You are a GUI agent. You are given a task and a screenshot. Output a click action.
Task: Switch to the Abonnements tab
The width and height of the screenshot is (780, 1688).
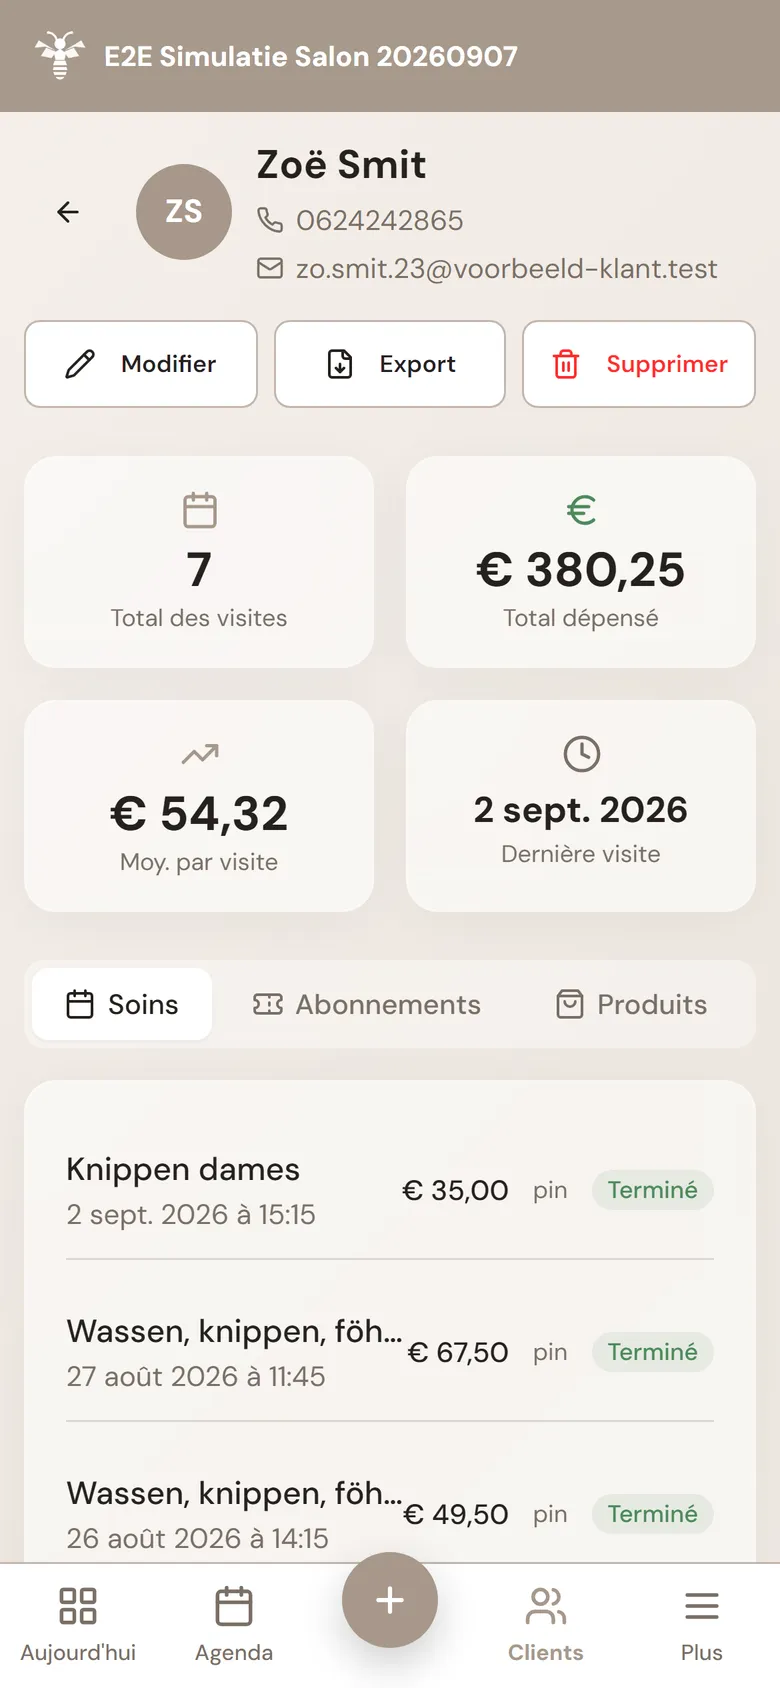click(x=367, y=1004)
